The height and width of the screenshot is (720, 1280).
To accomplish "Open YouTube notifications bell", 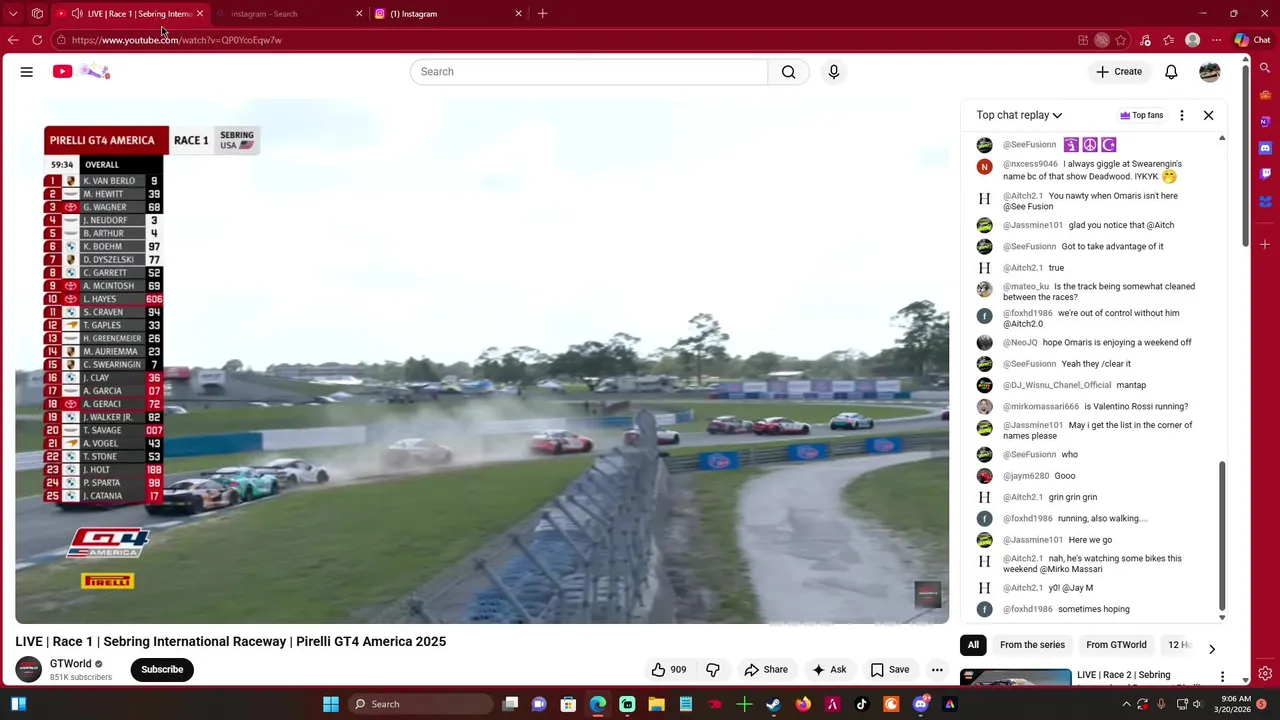I will (1171, 72).
